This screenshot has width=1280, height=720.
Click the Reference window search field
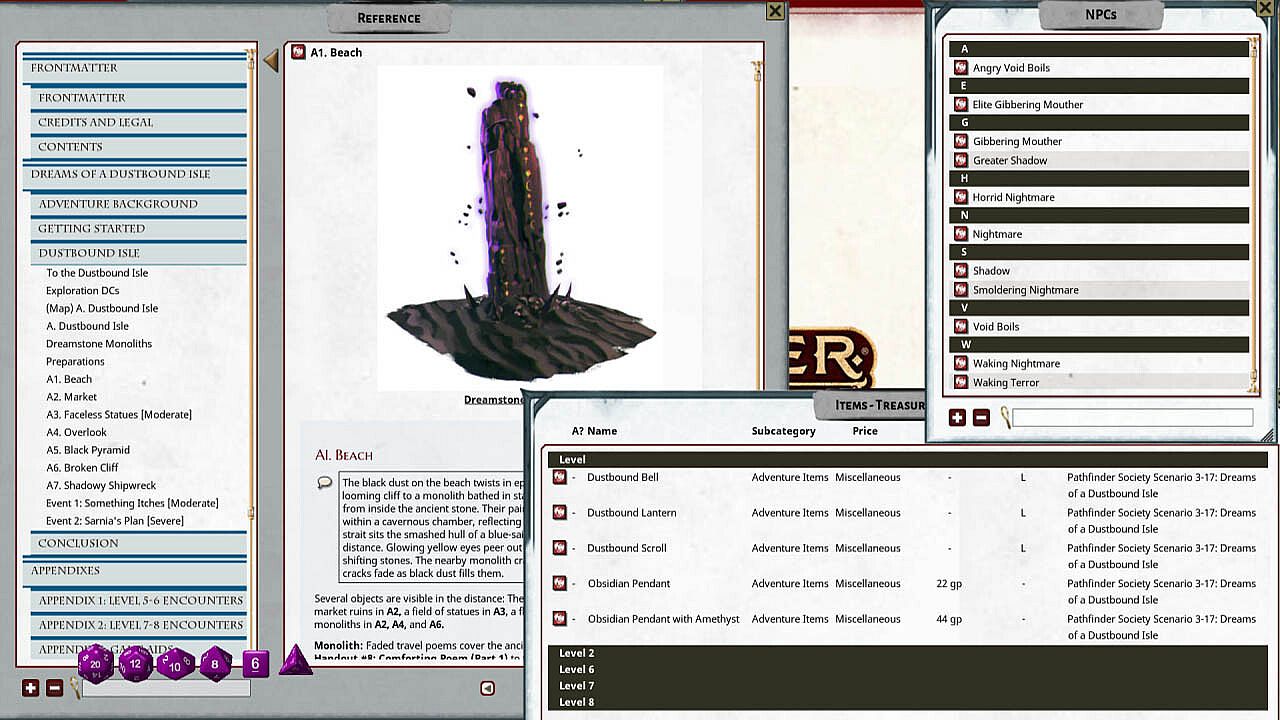(166, 688)
